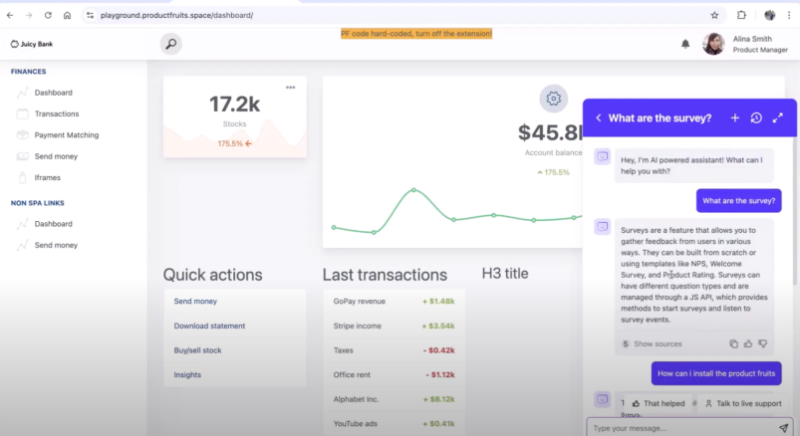Click the 'What are the survey?' message bubble
The width and height of the screenshot is (800, 436).
738,200
